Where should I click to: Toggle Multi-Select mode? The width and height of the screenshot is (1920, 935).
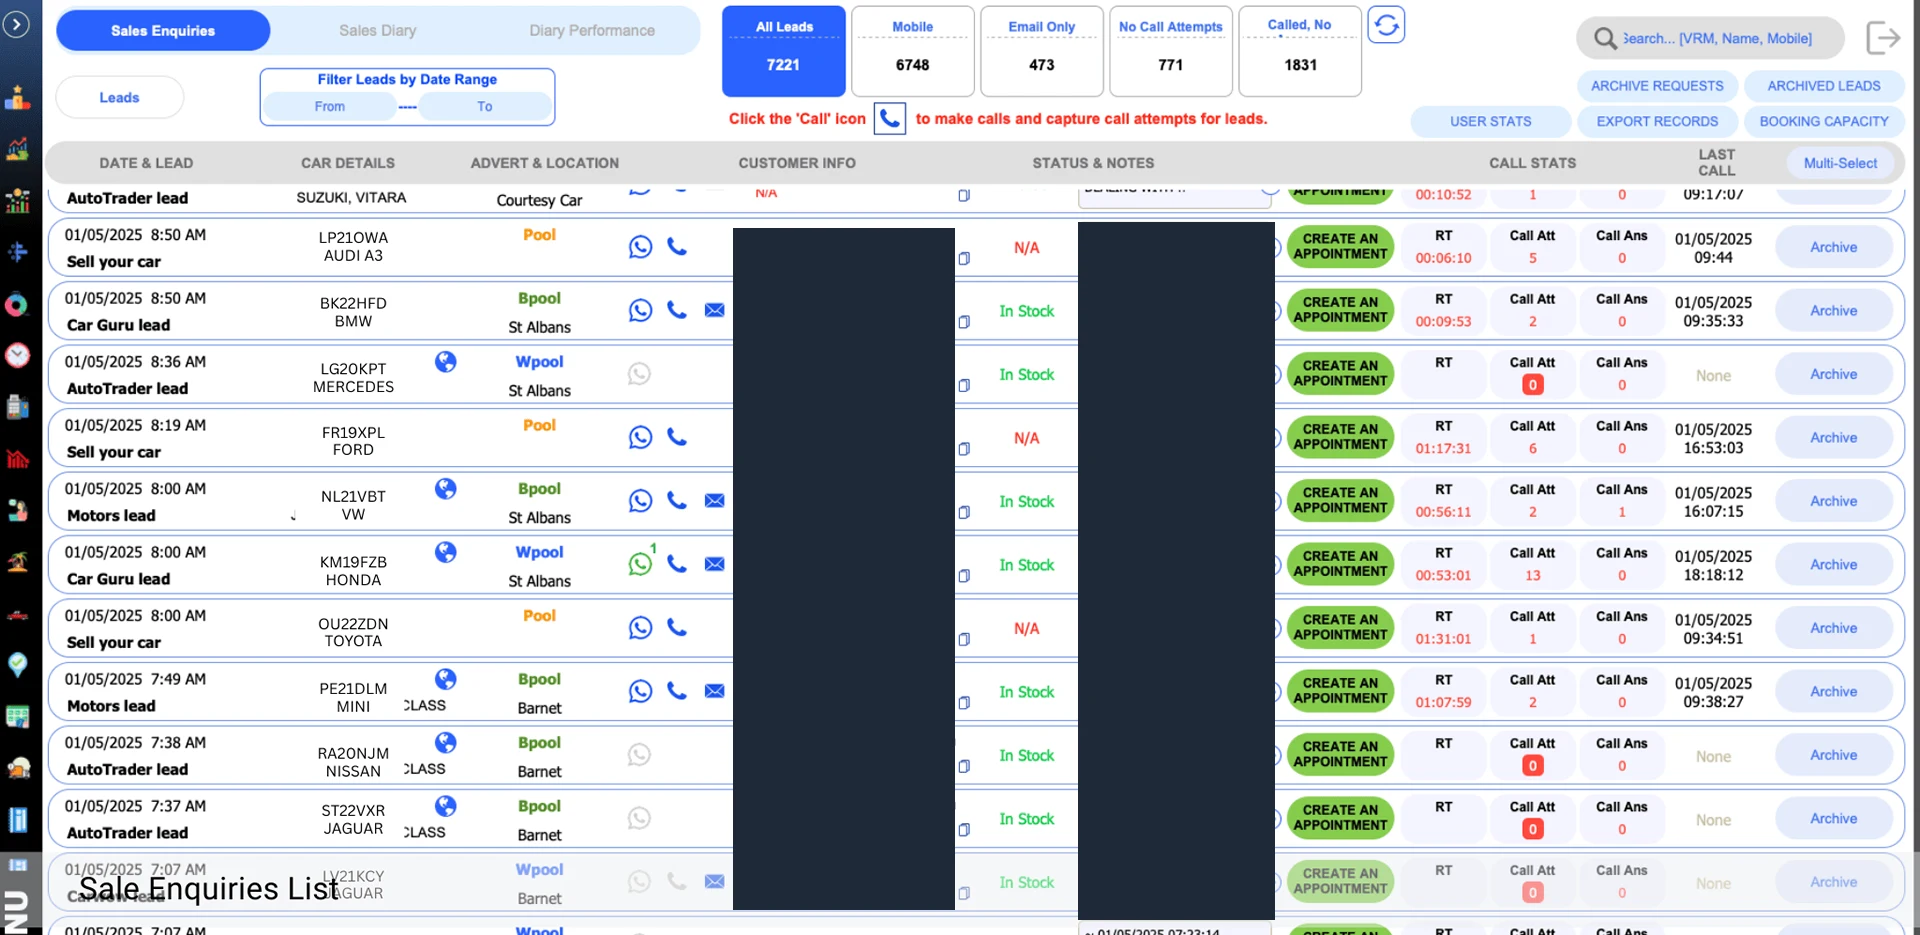click(x=1840, y=163)
